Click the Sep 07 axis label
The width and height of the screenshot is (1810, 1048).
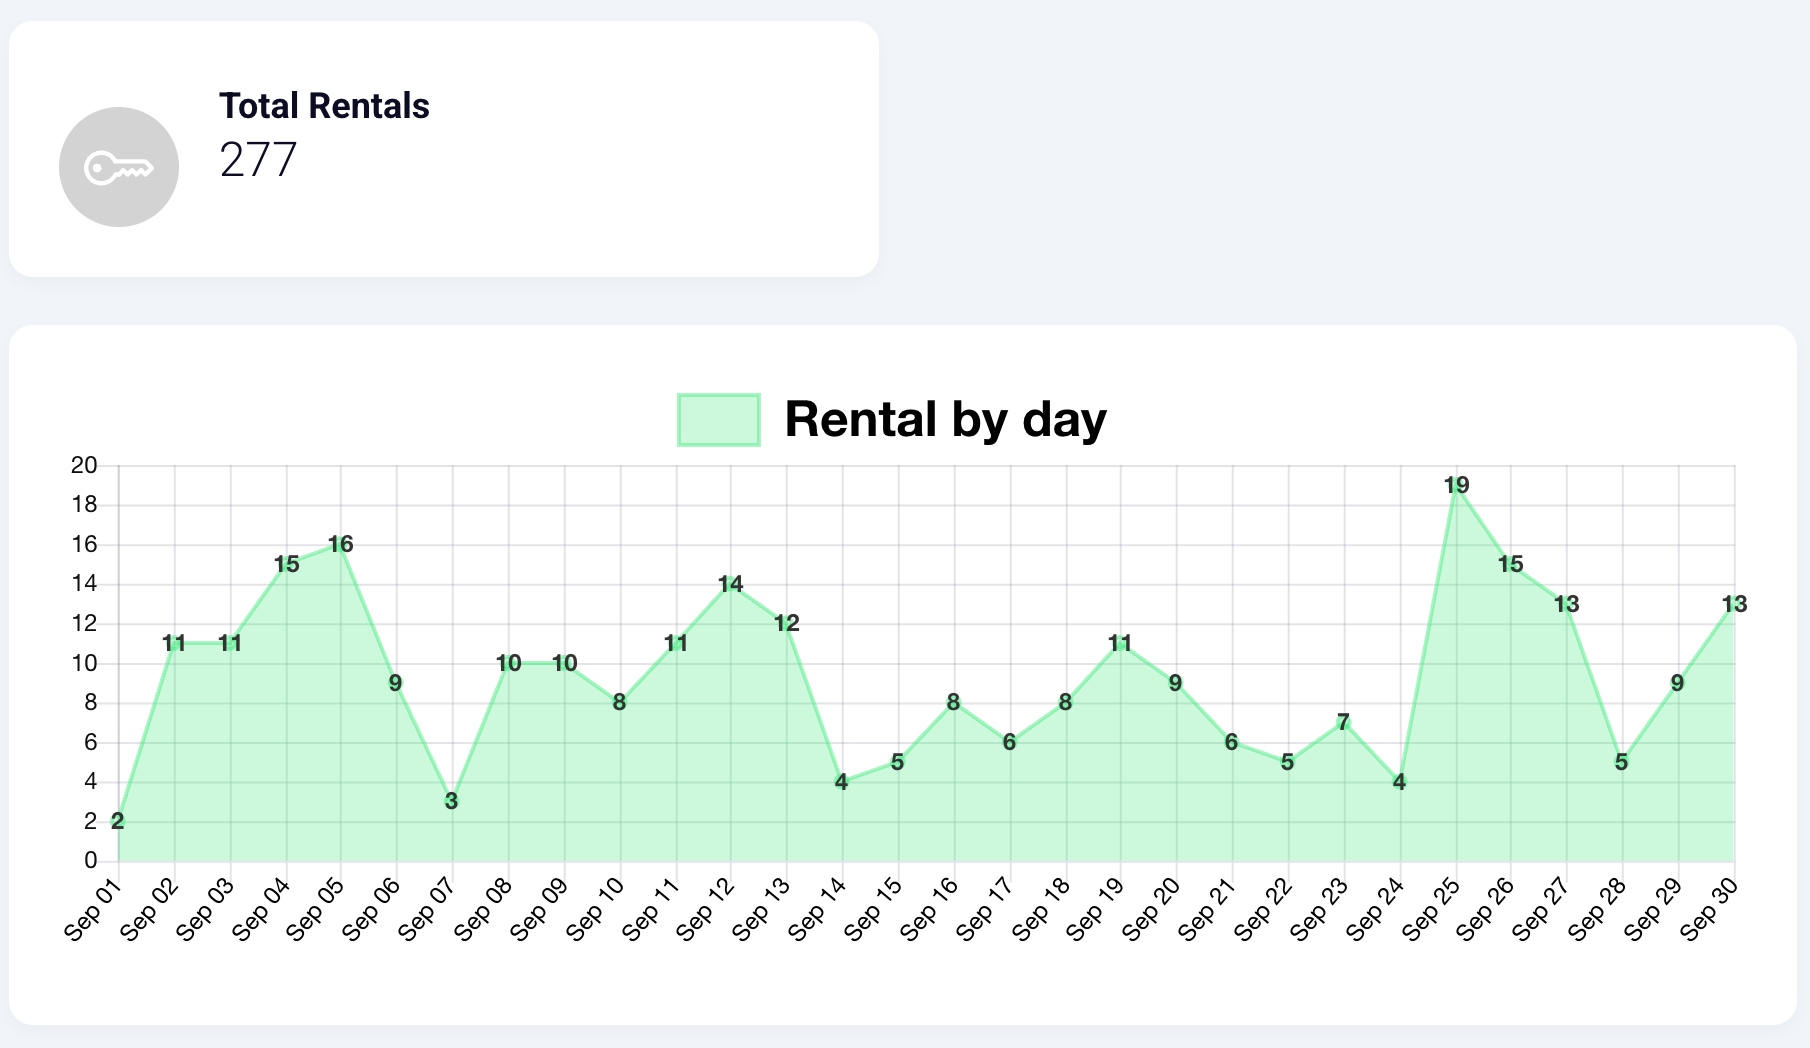427,909
